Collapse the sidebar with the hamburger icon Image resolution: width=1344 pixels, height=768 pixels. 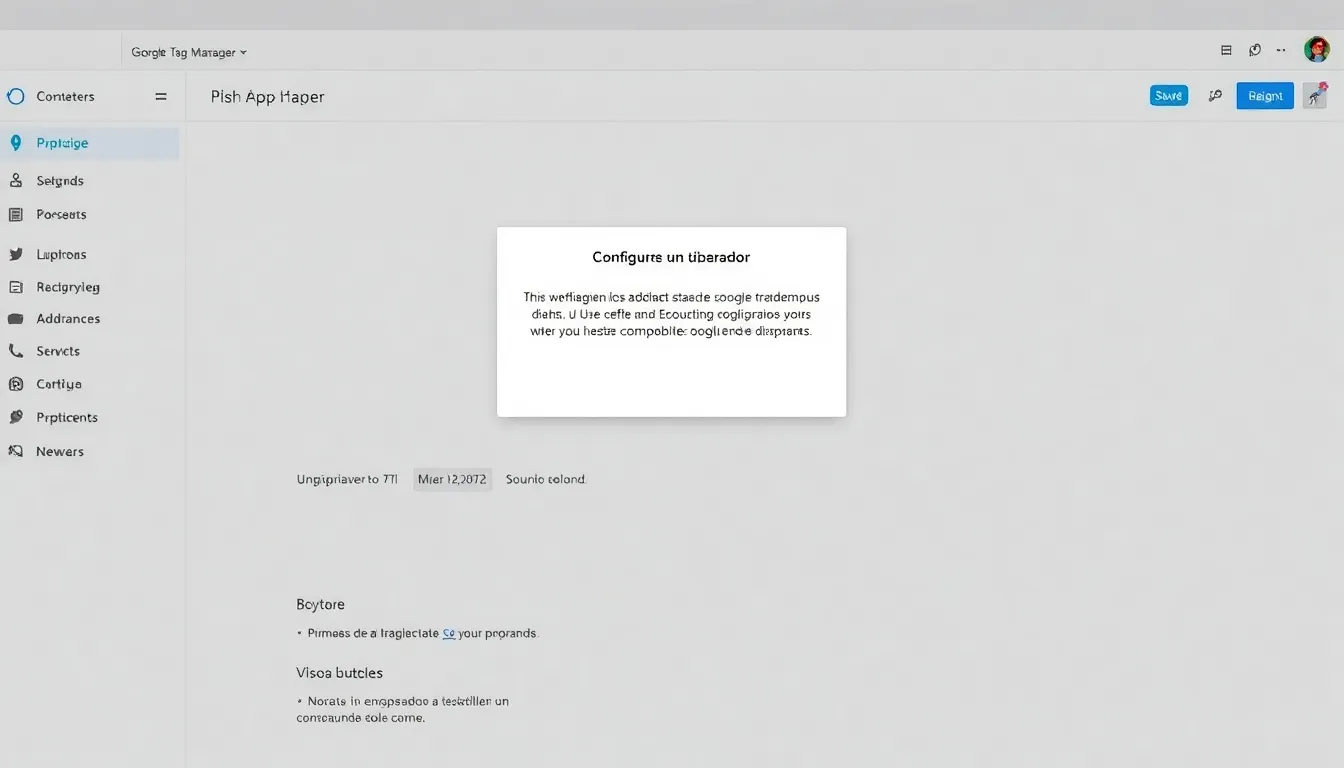tap(160, 96)
